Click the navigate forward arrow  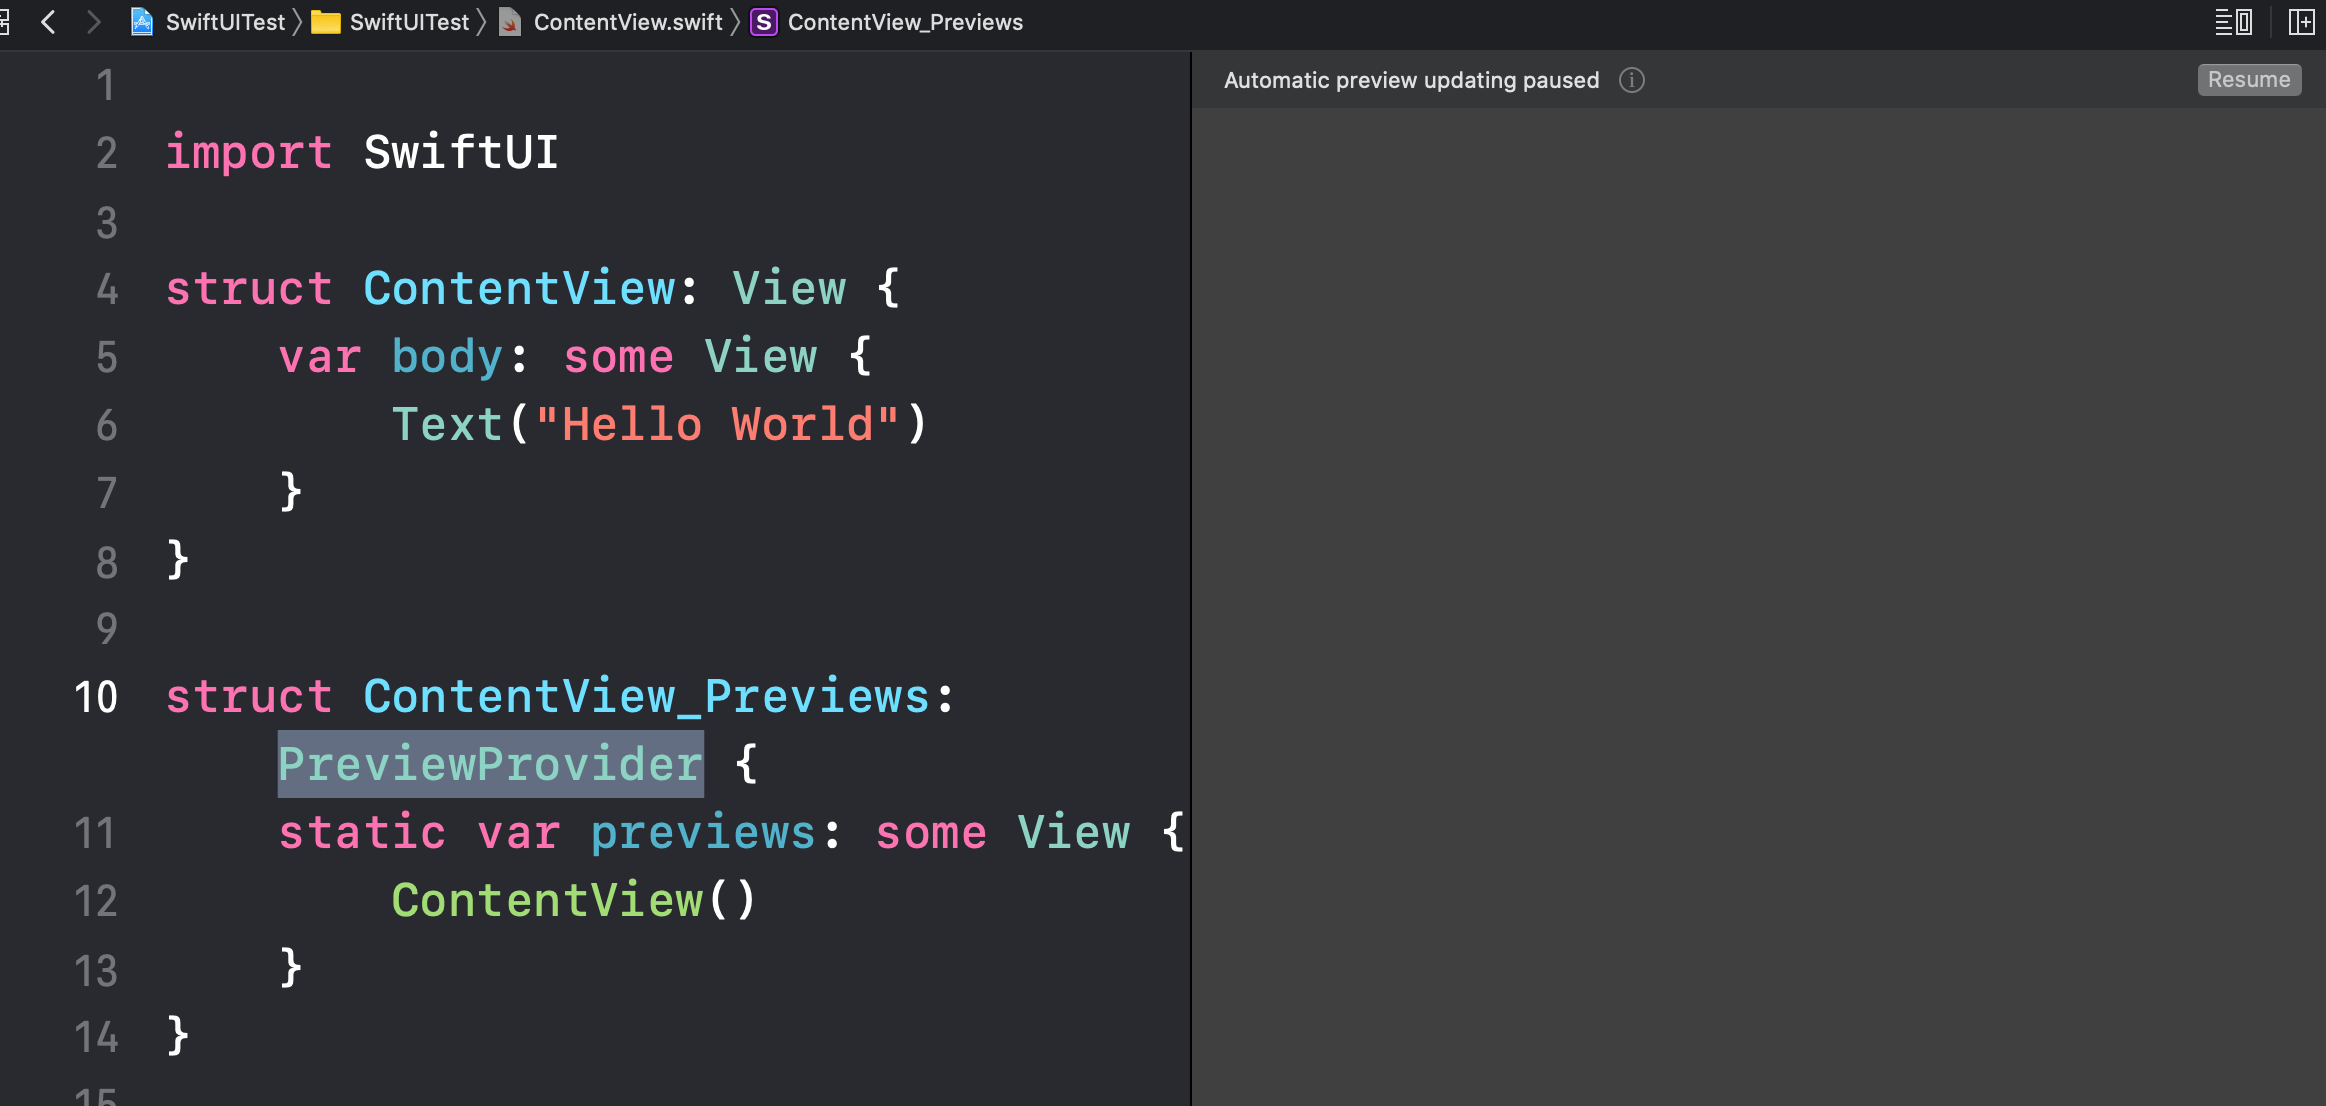pyautogui.click(x=94, y=22)
